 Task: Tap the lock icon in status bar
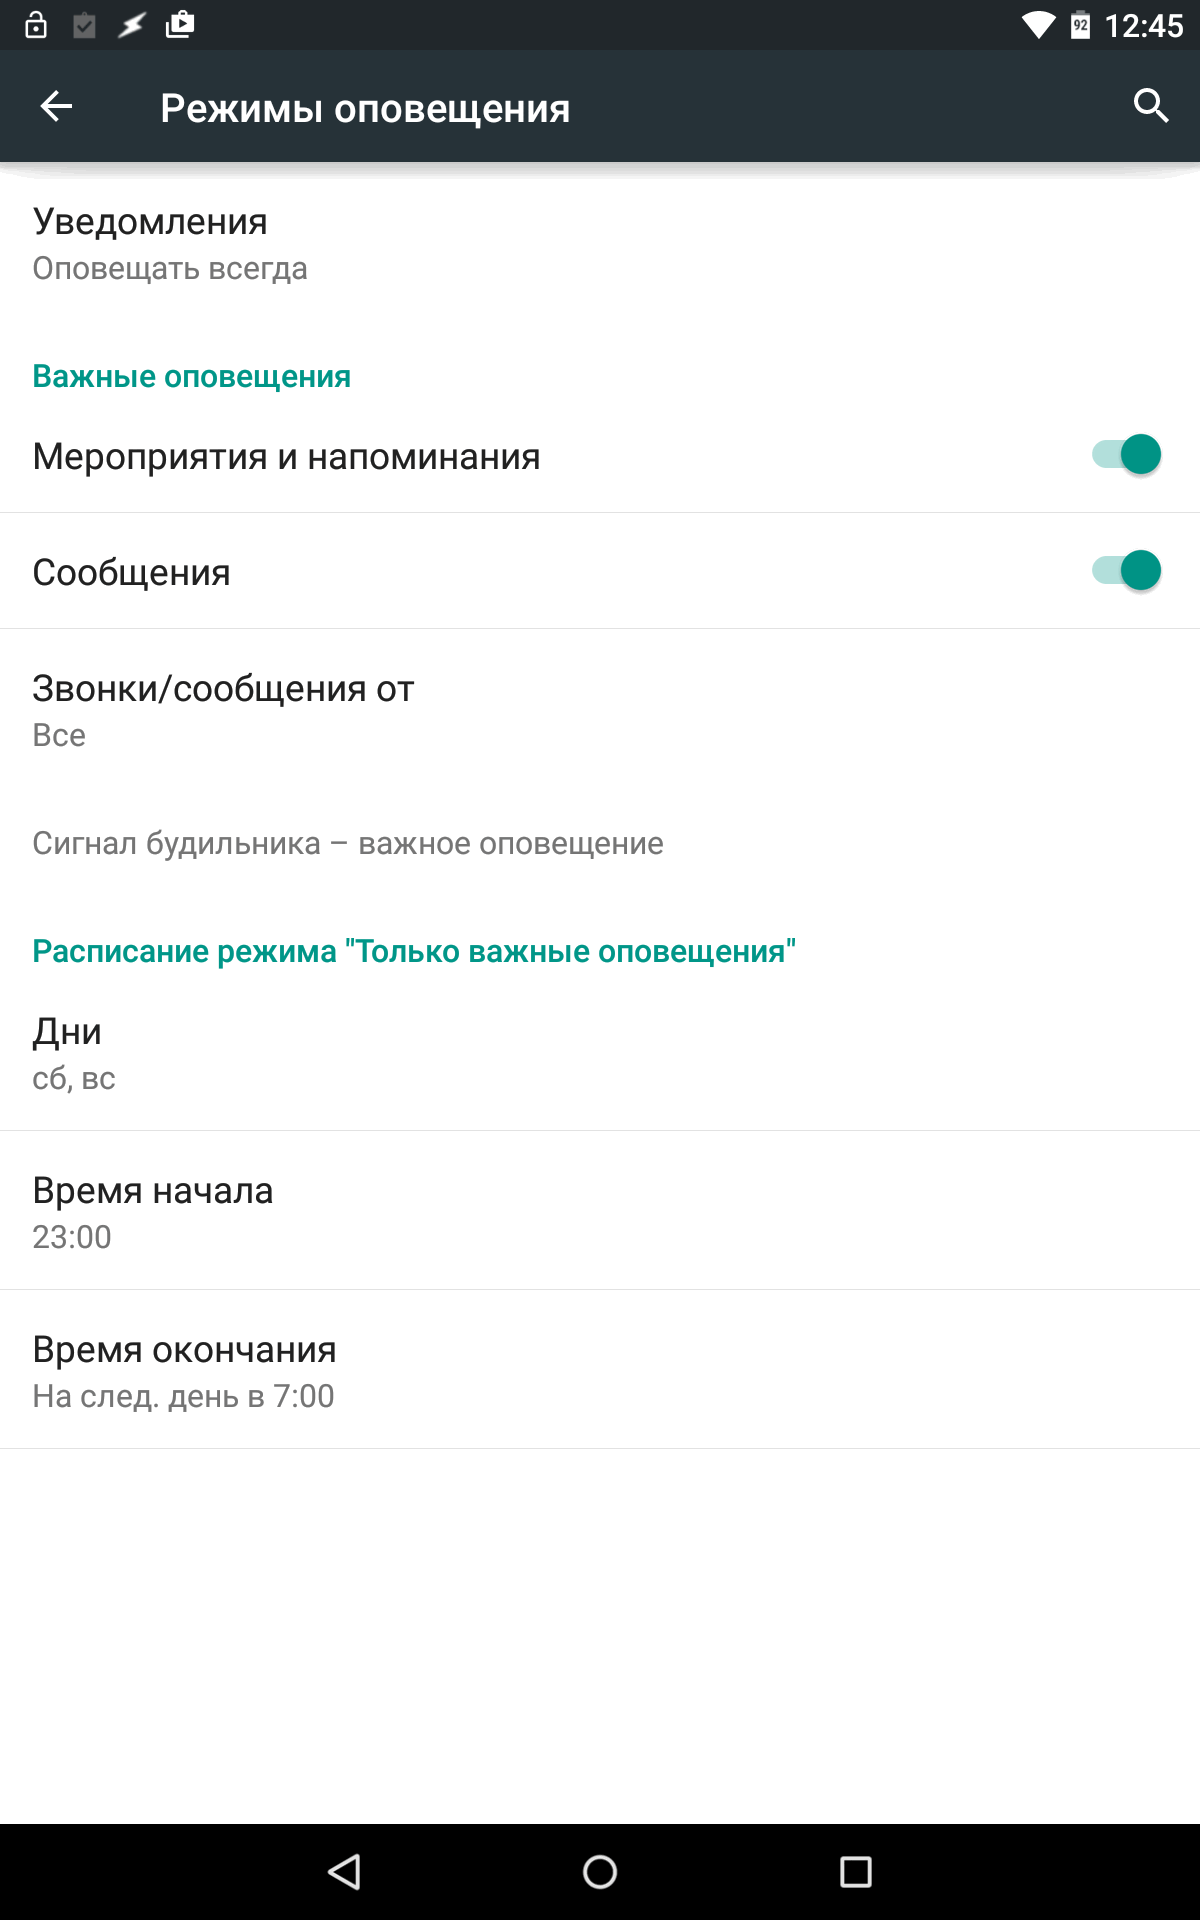click(x=36, y=25)
